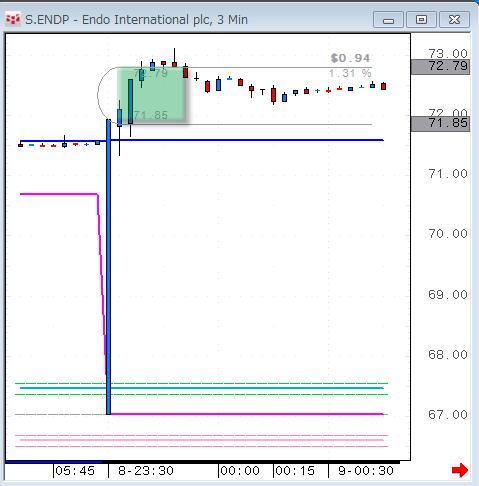
Task: Click the 00:15 time axis label
Action: (x=295, y=471)
